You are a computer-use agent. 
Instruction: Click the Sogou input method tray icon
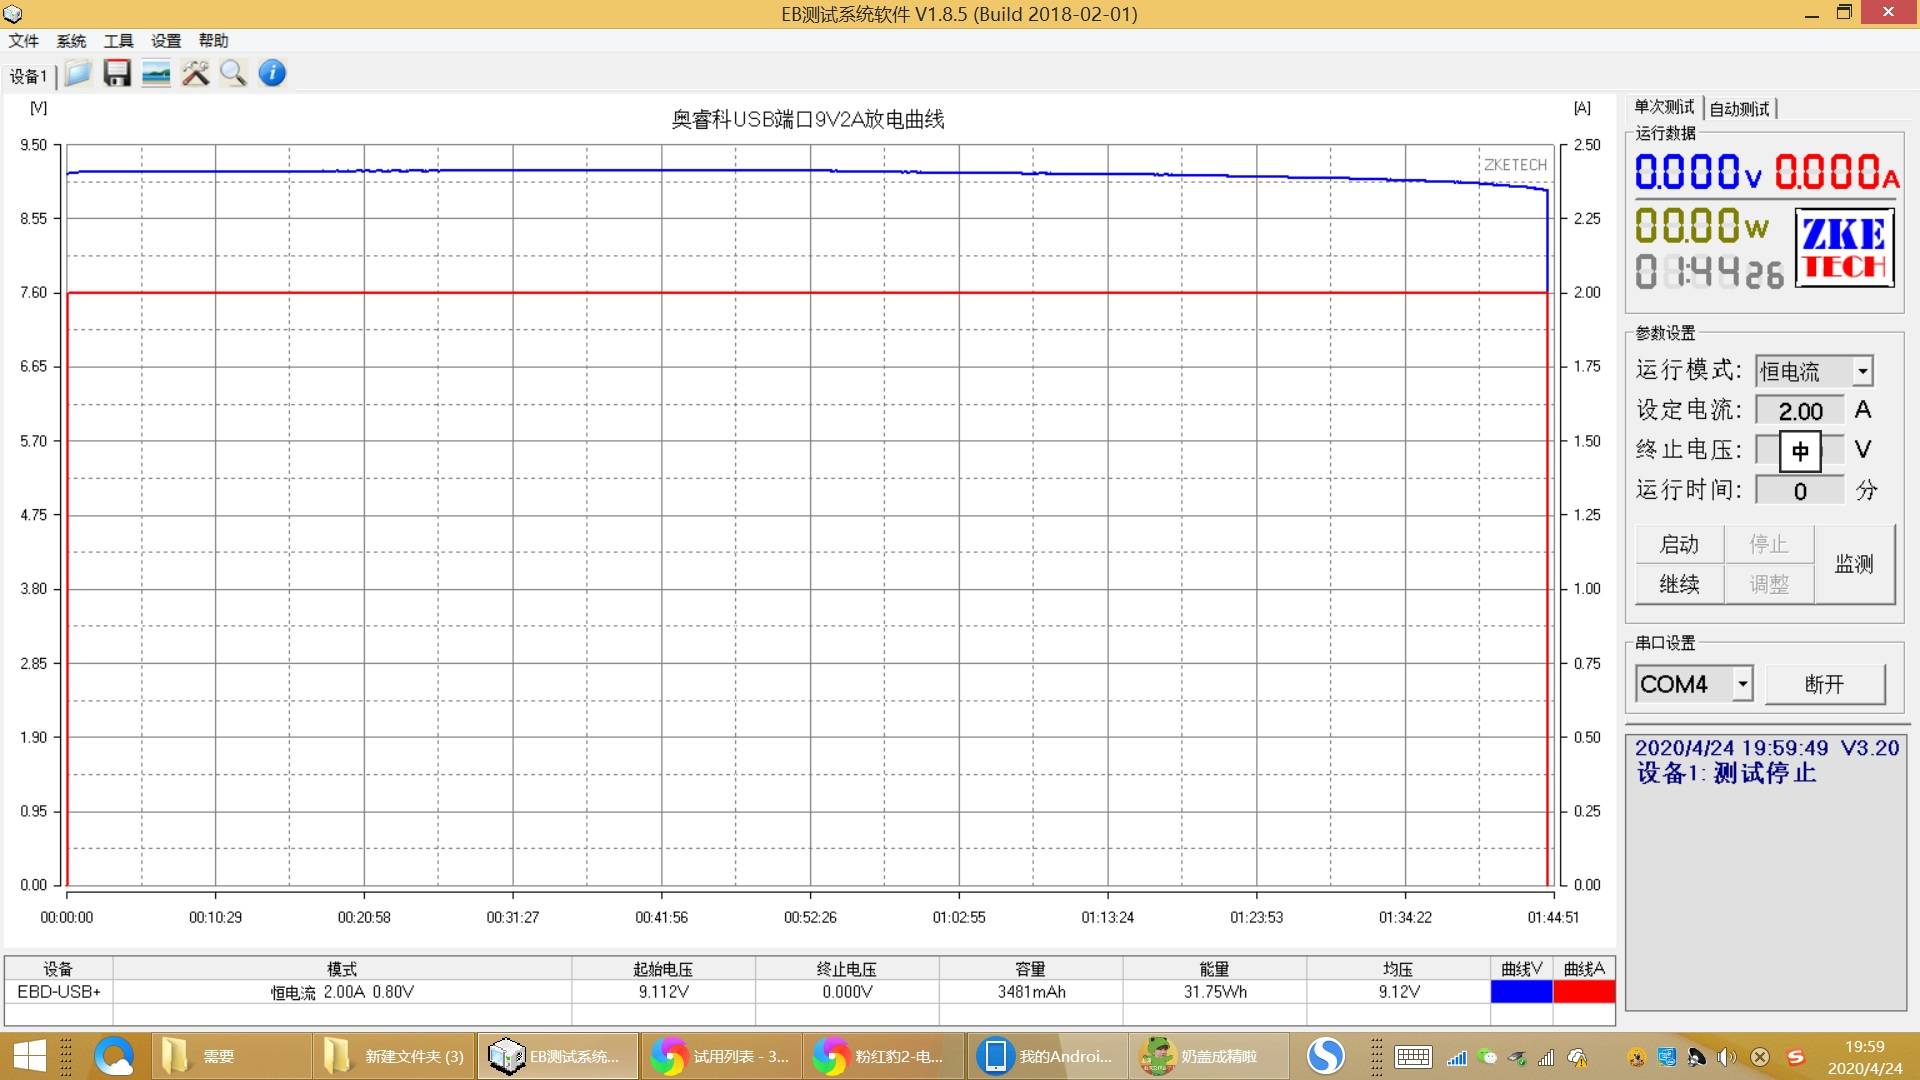pos(1796,1057)
